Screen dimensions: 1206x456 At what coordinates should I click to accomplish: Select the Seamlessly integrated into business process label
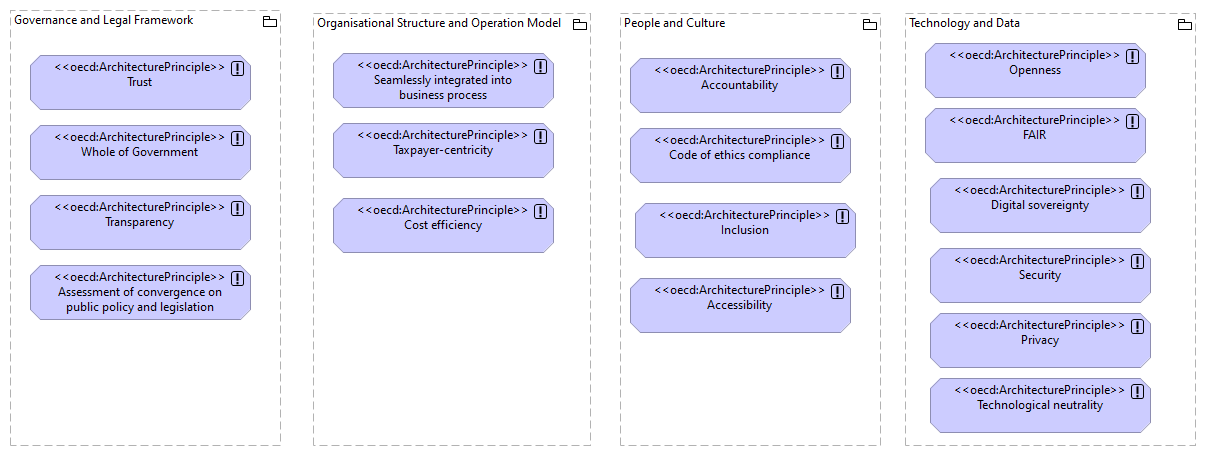[443, 88]
